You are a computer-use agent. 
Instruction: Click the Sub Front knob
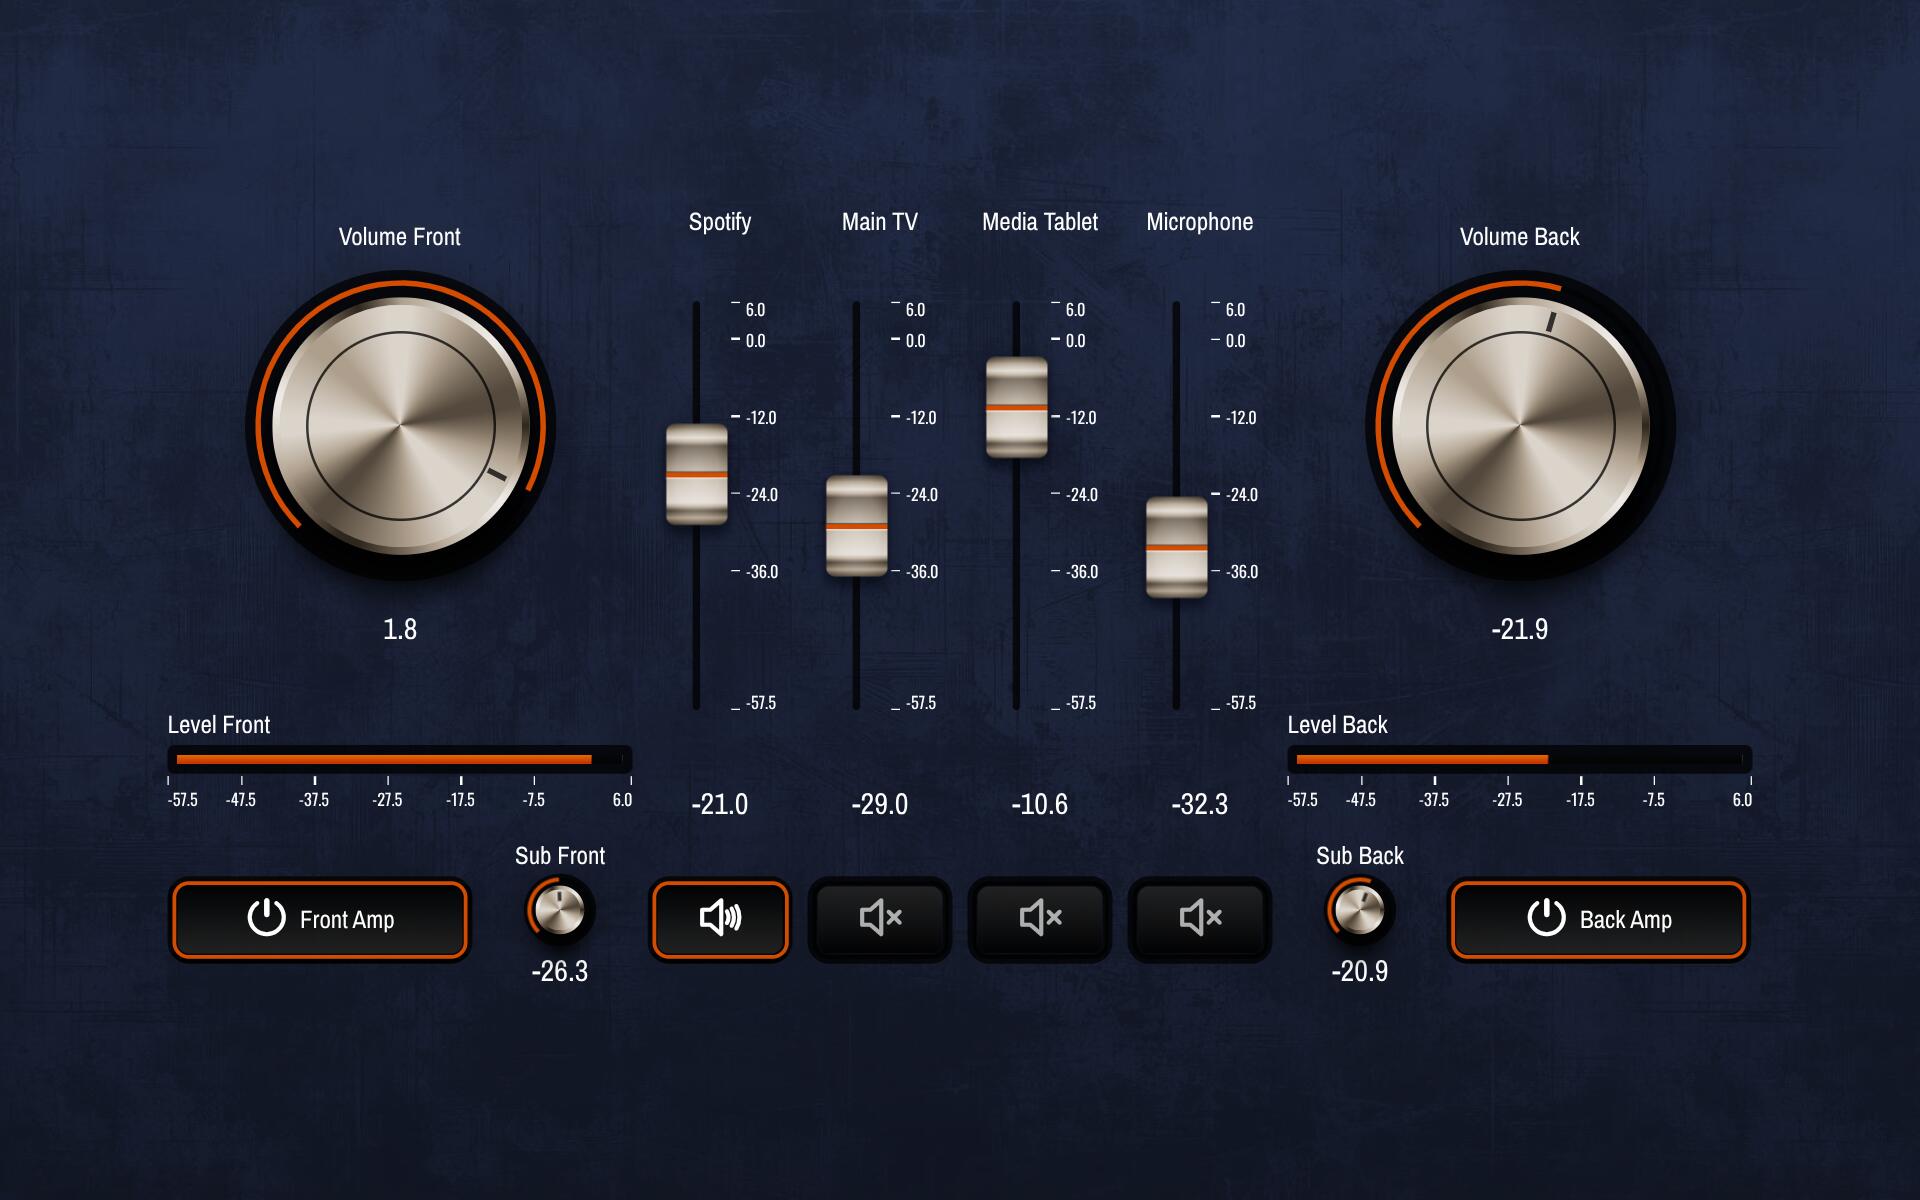tap(559, 910)
